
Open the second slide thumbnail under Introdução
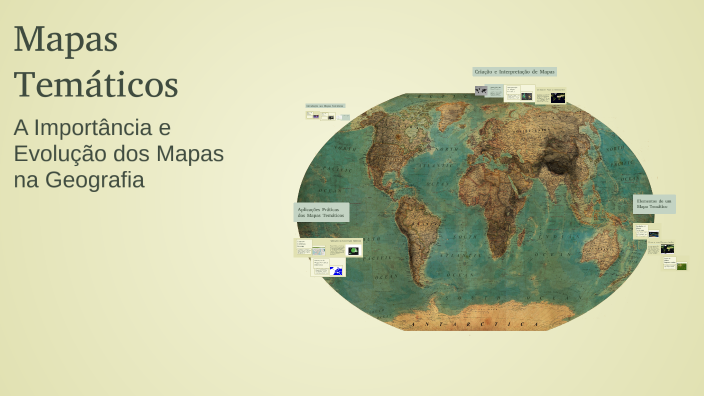click(328, 116)
